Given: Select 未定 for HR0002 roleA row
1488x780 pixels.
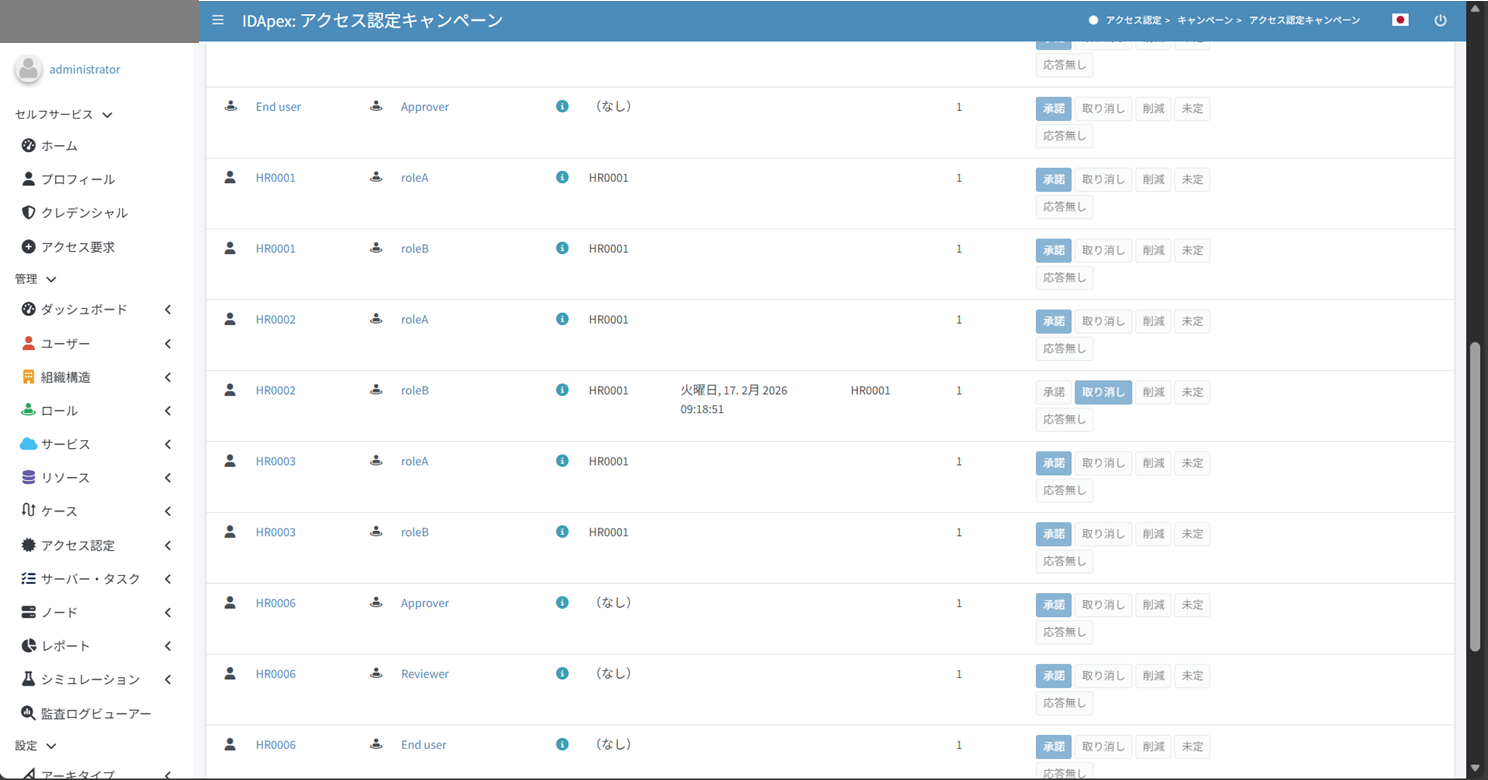Looking at the screenshot, I should coord(1192,322).
